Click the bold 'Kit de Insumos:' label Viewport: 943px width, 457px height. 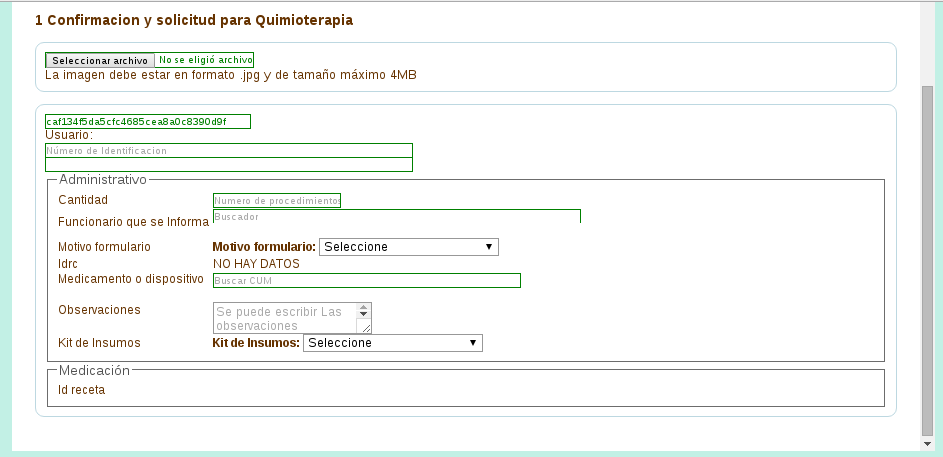tap(256, 343)
